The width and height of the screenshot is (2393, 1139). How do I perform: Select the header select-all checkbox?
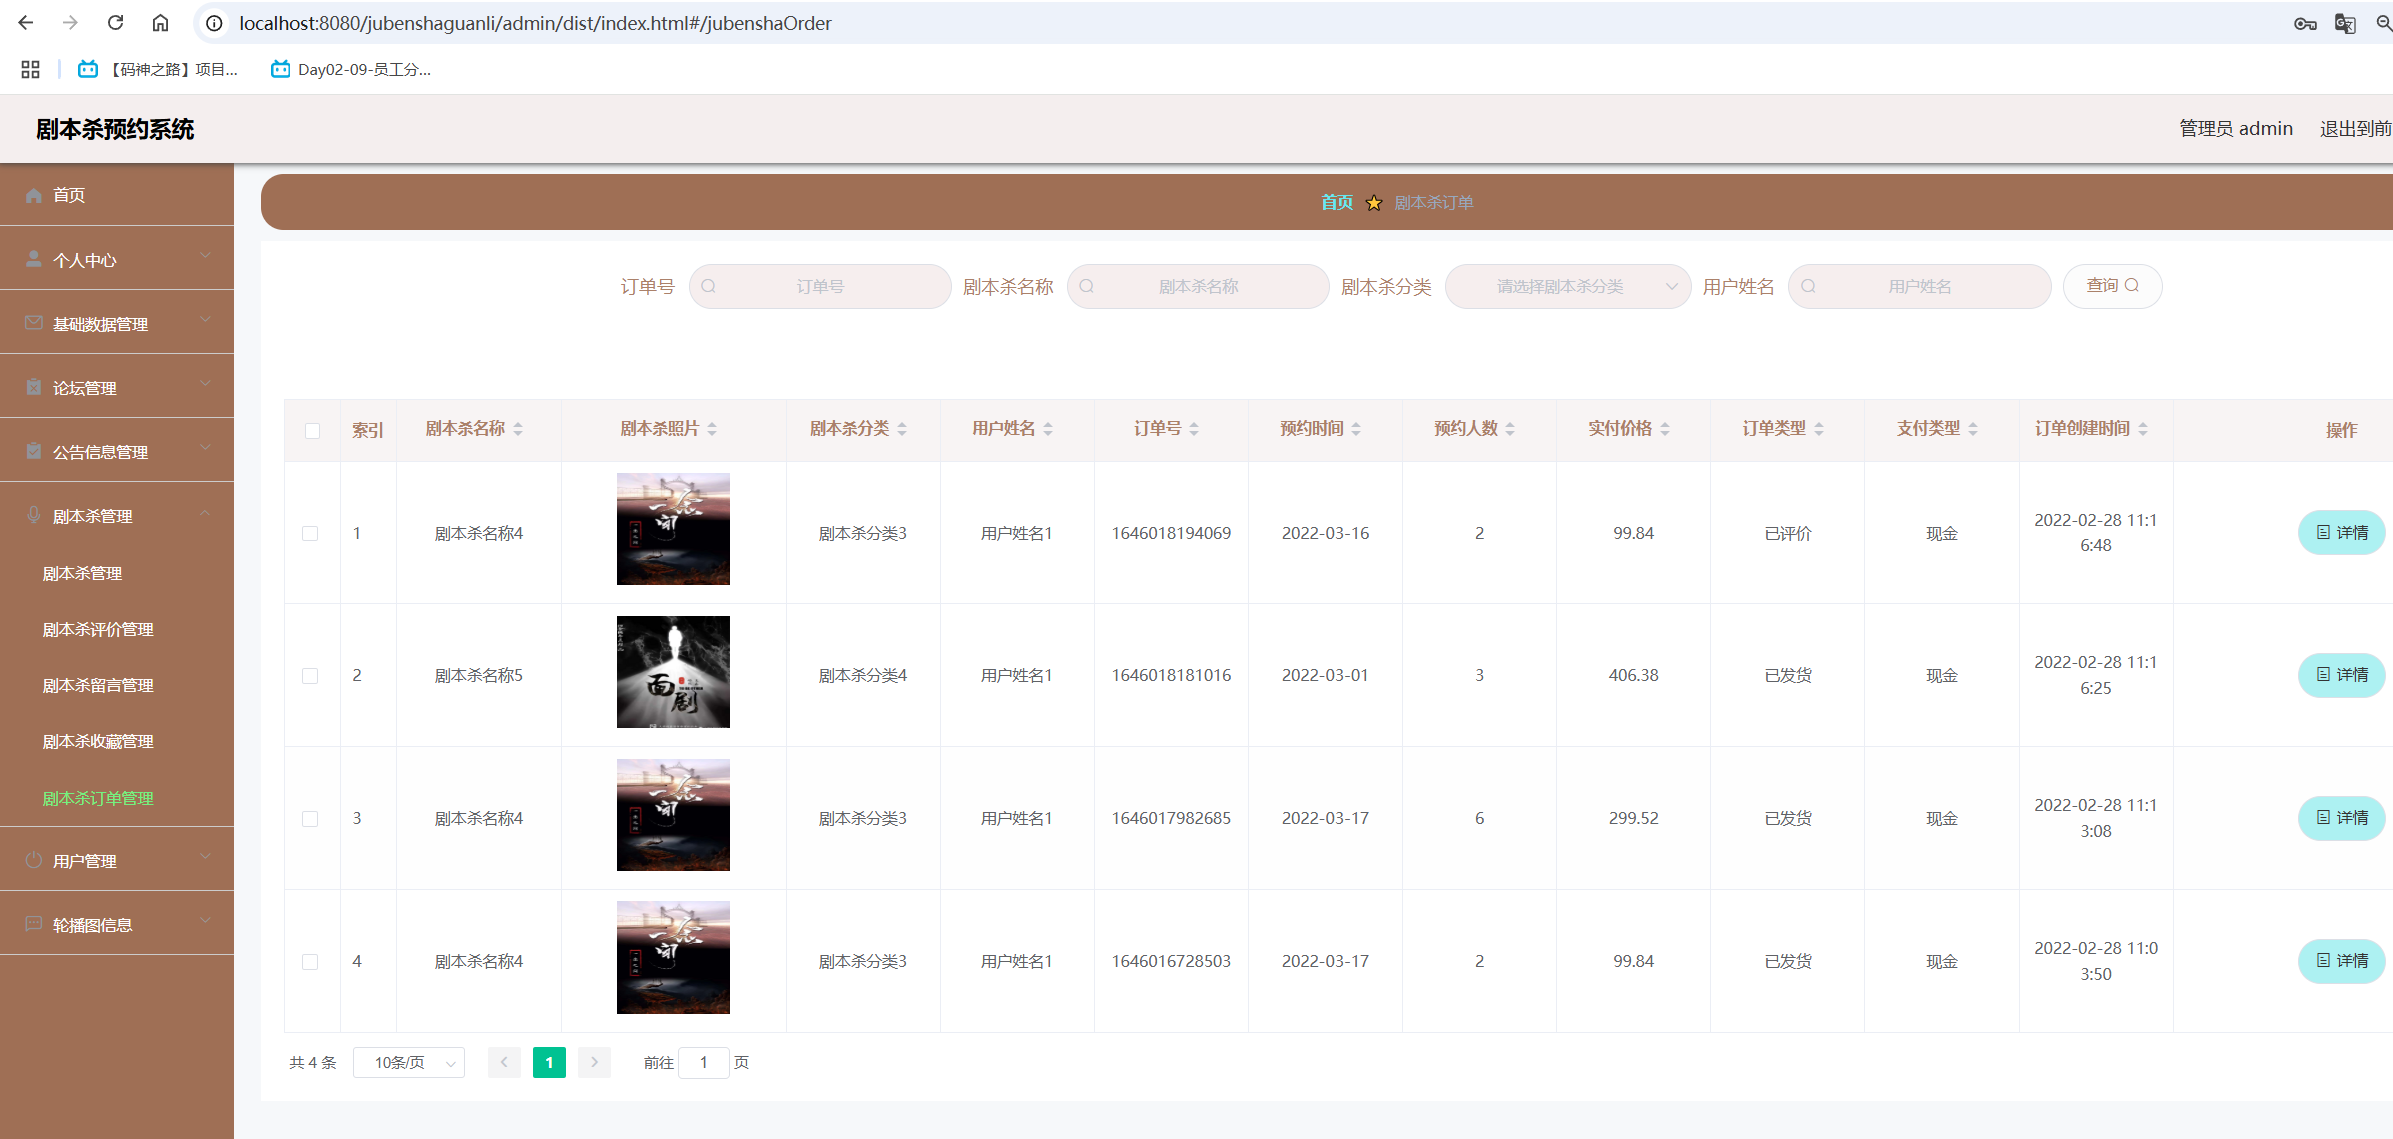tap(312, 430)
